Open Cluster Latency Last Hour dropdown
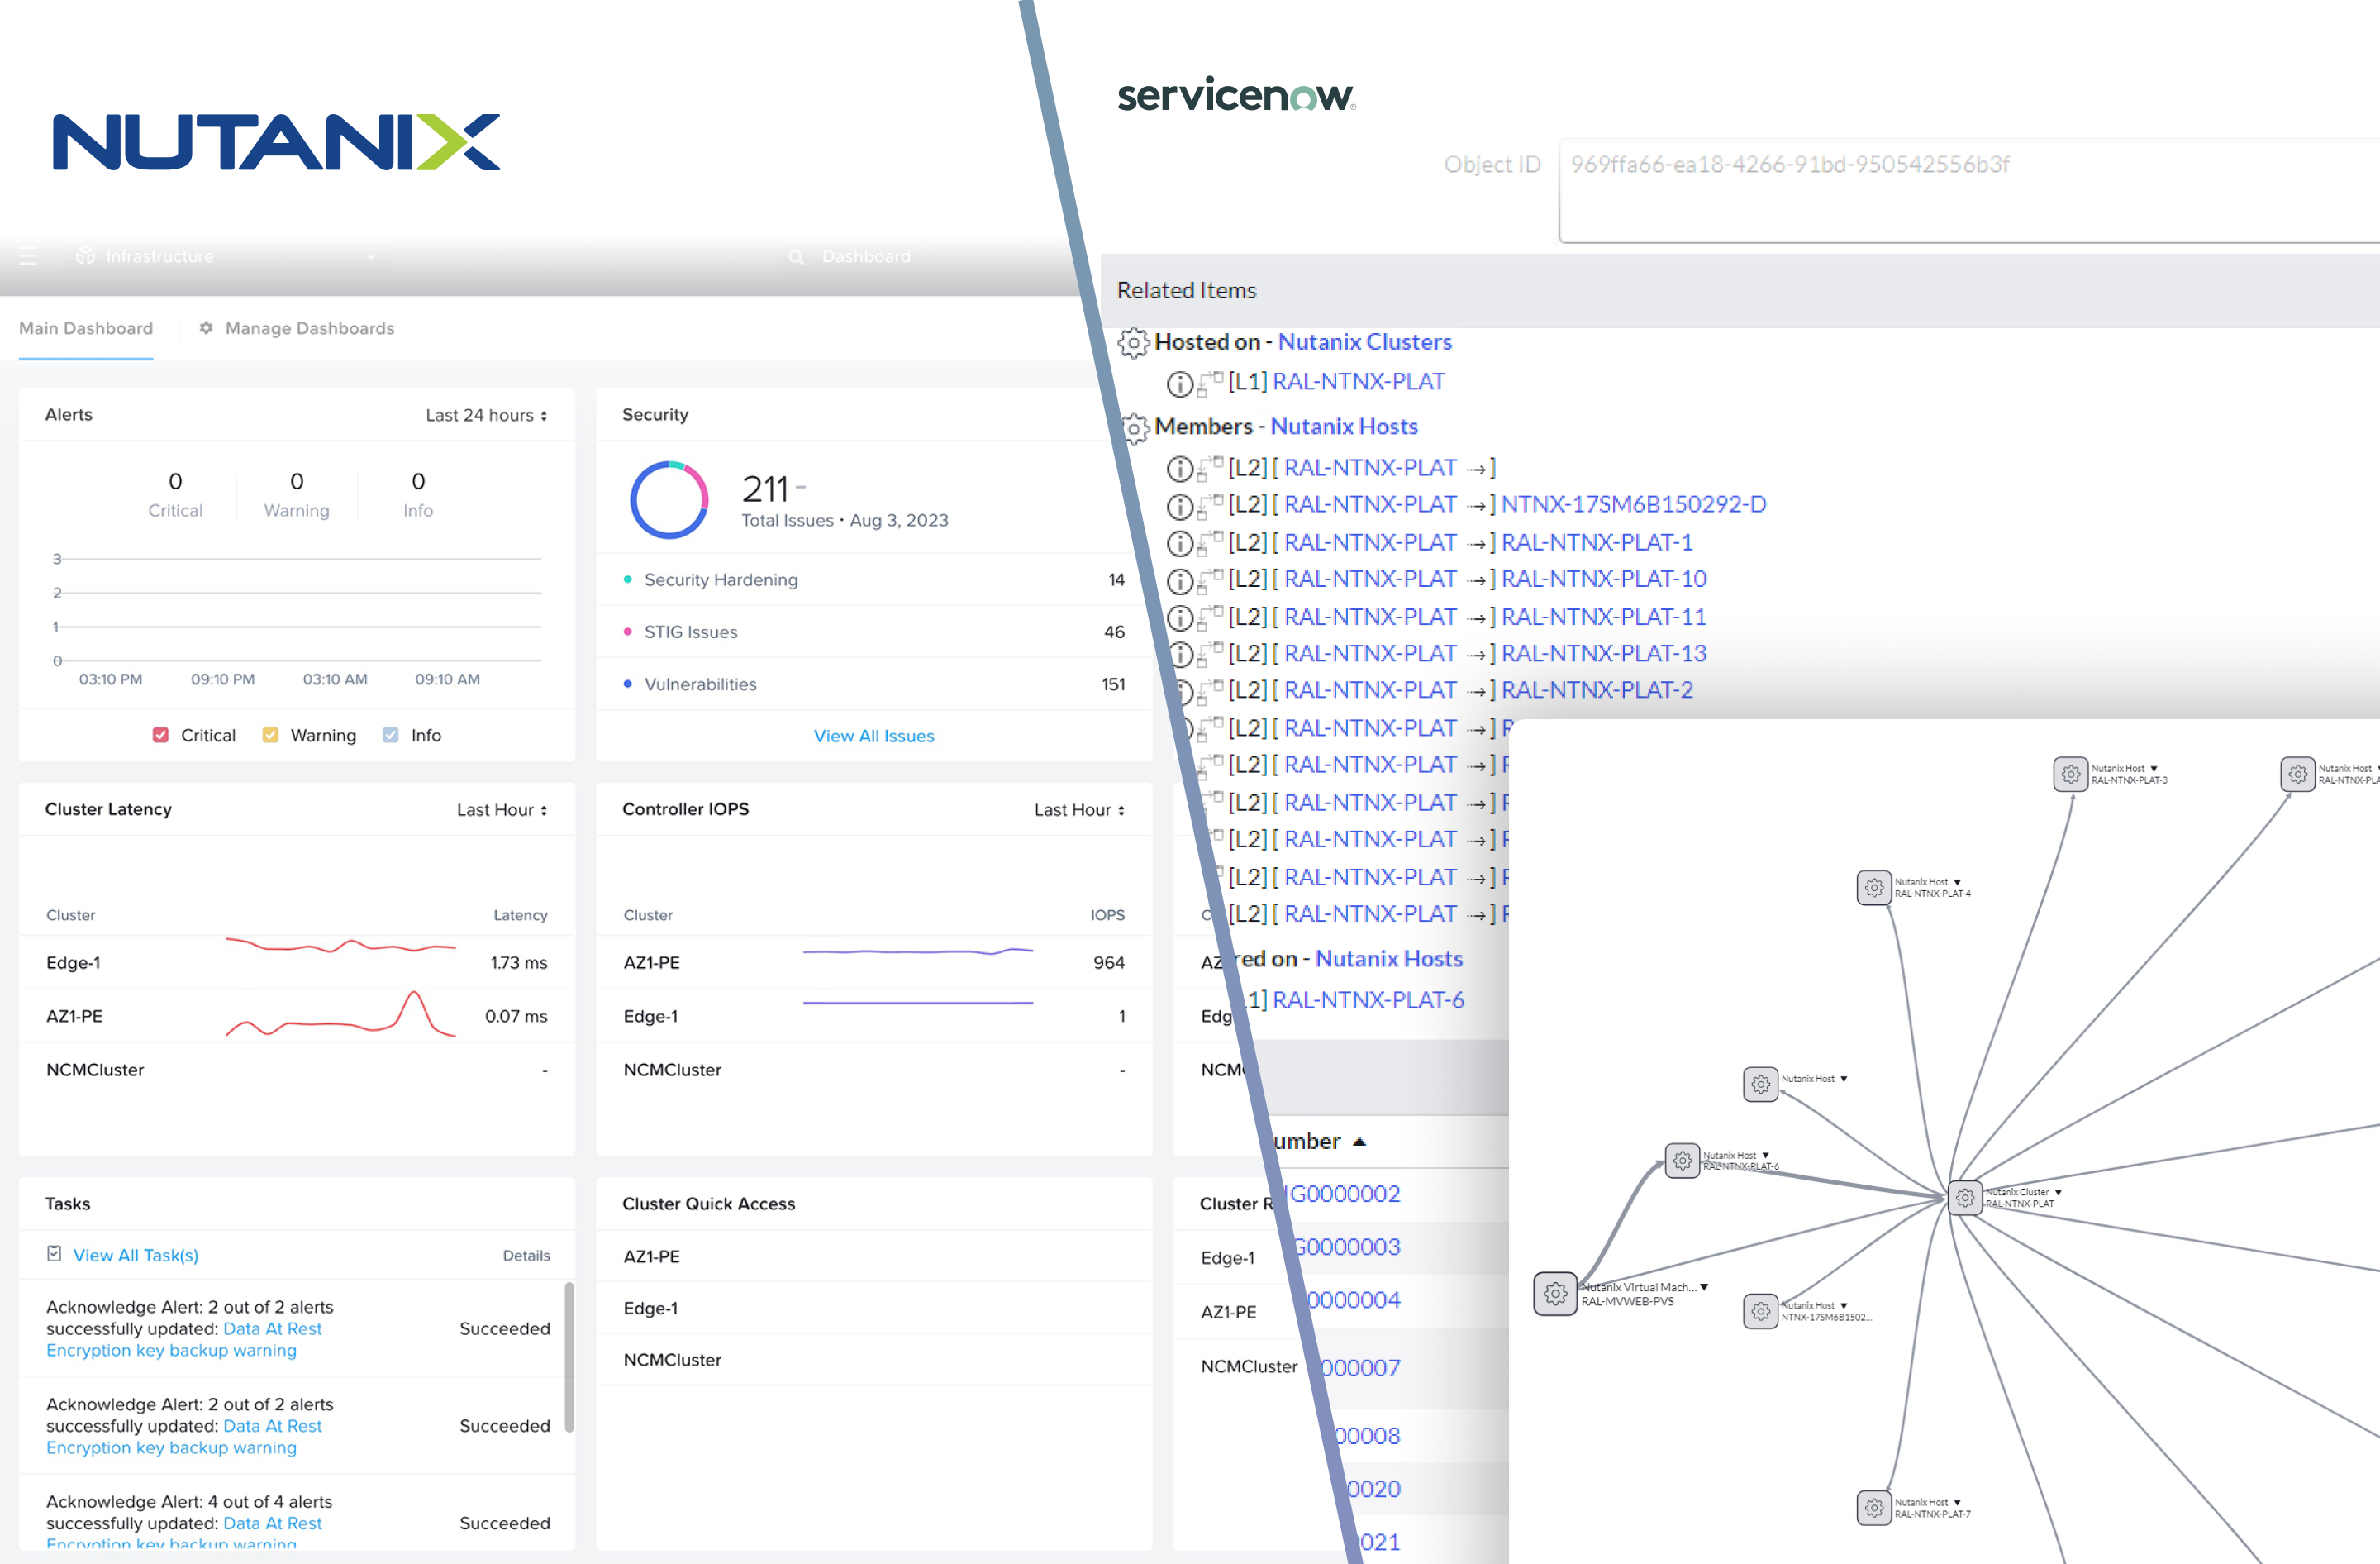Screen dimensions: 2380x1564 (502, 810)
